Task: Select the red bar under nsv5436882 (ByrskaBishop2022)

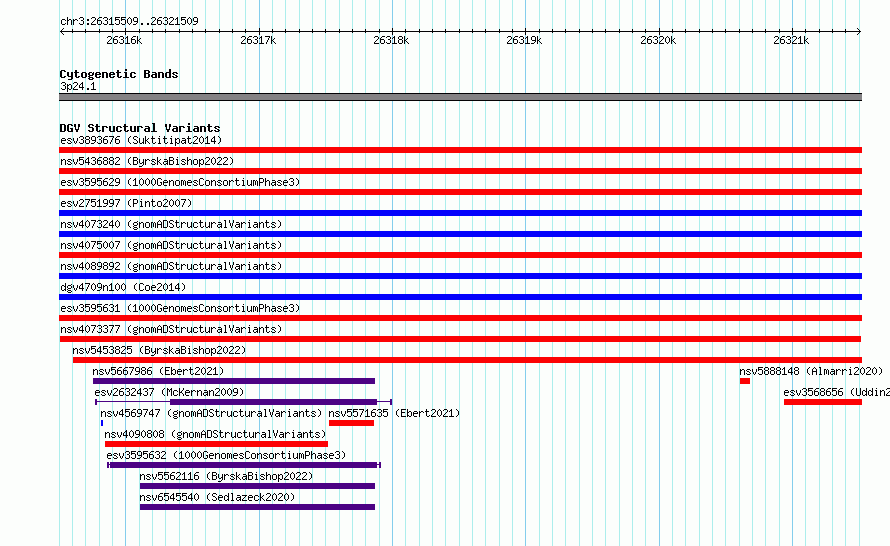Action: pyautogui.click(x=460, y=171)
